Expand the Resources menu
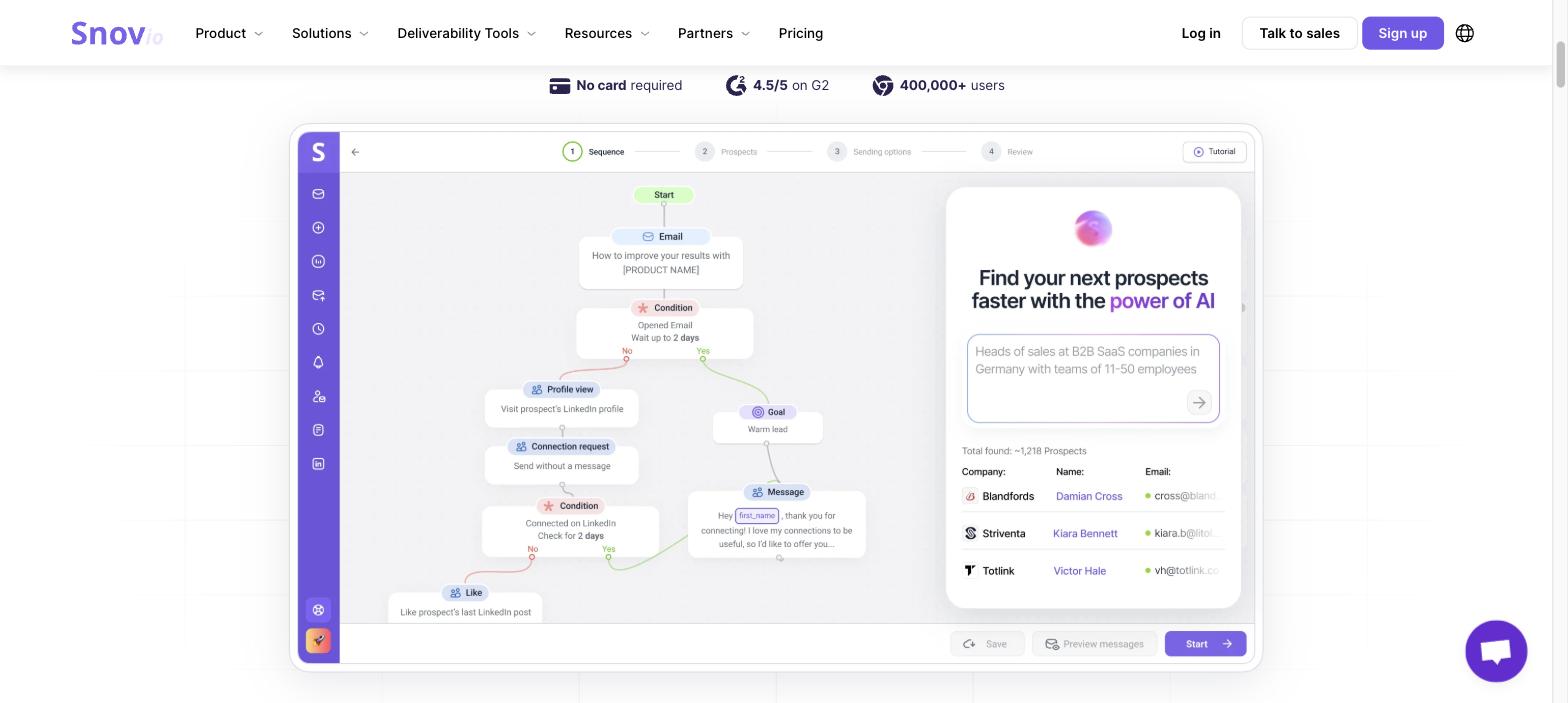The image size is (1568, 703). (x=607, y=33)
